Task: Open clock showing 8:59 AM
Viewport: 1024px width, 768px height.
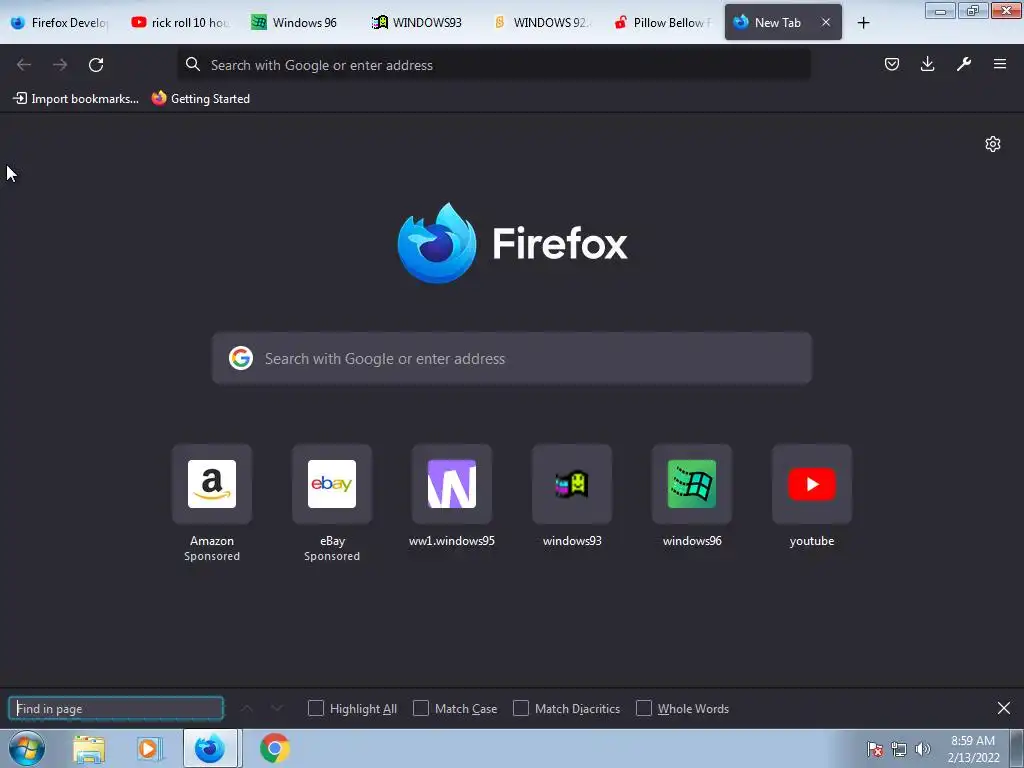Action: [x=973, y=749]
